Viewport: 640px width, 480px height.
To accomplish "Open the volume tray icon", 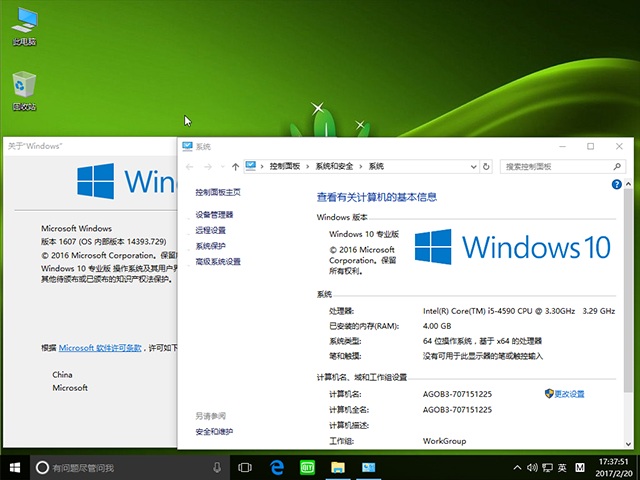I will click(x=532, y=468).
